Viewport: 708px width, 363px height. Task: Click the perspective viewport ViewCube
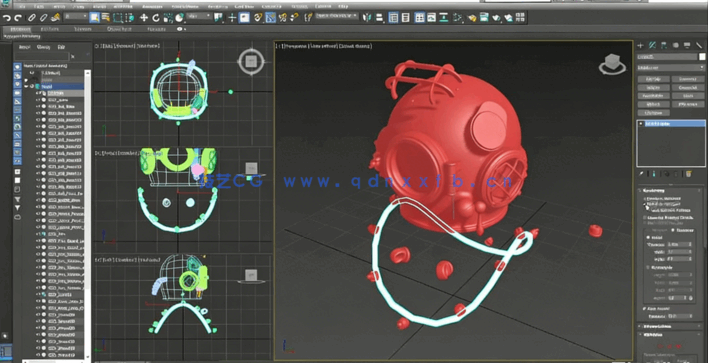pyautogui.click(x=612, y=64)
